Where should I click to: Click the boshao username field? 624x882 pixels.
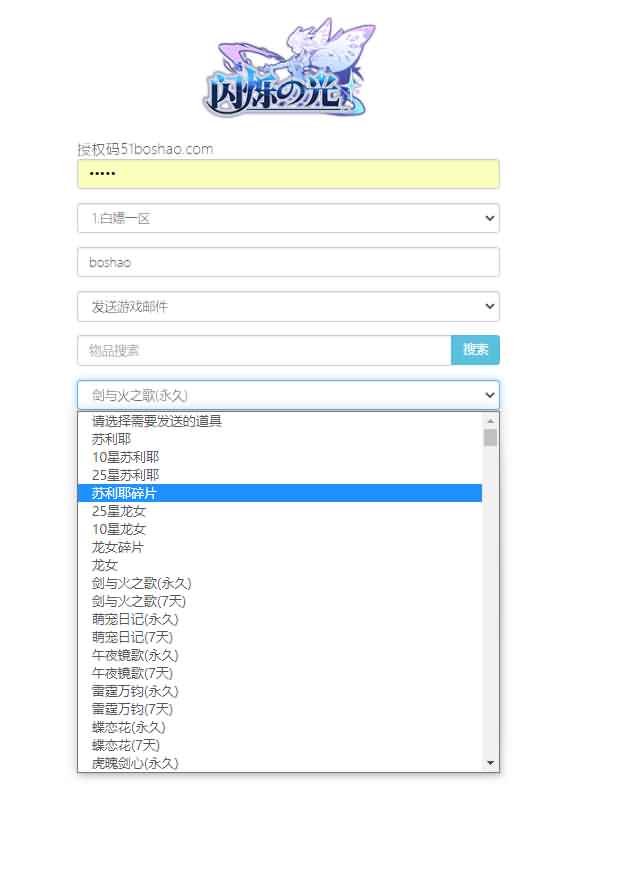pyautogui.click(x=288, y=262)
